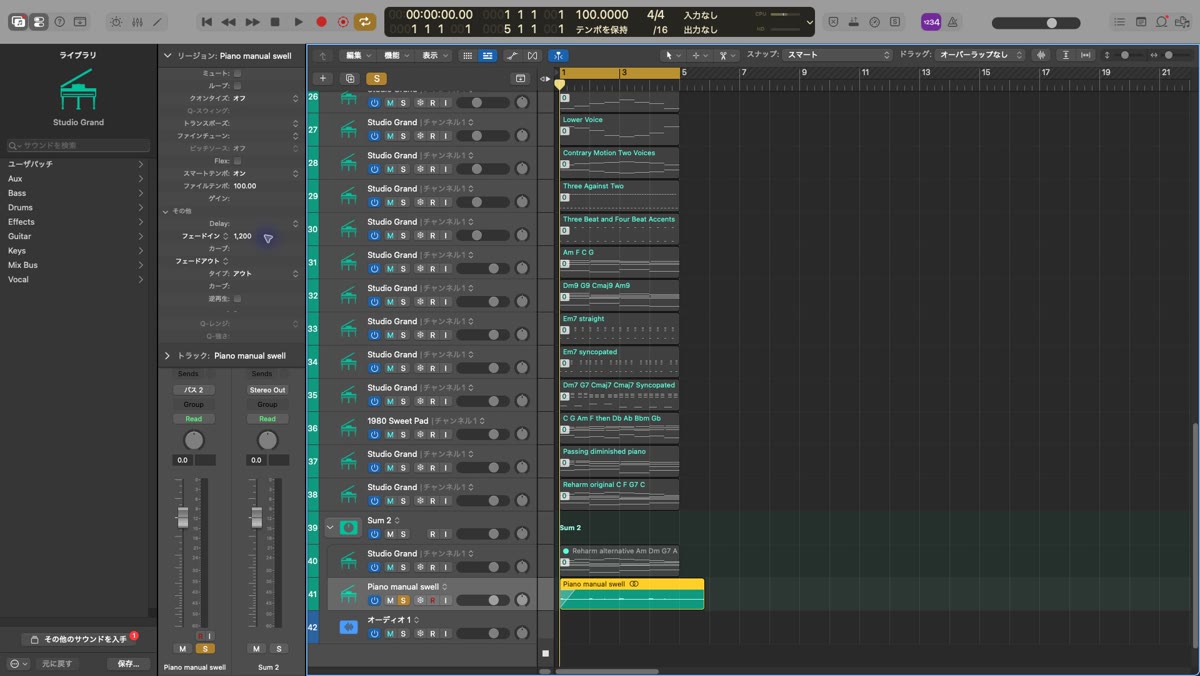Toggle the yellow global Solo S button
The image size is (1200, 676).
click(x=376, y=78)
